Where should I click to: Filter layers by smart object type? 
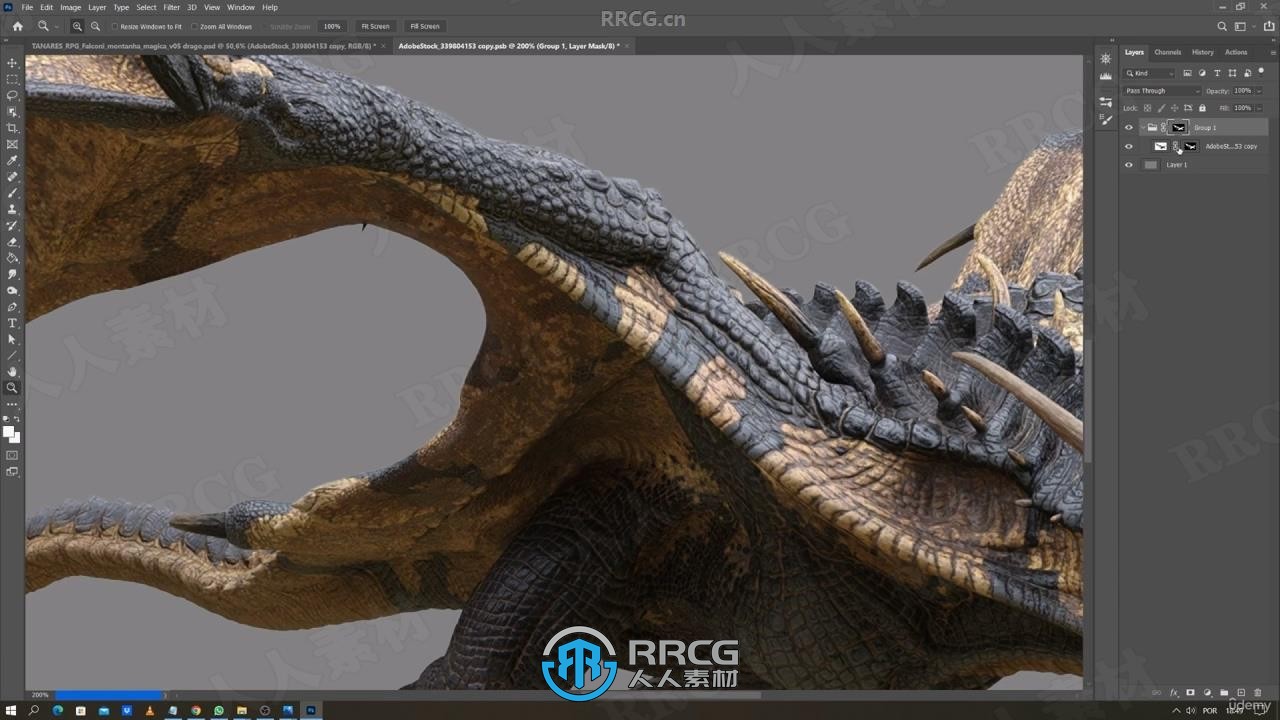[x=1247, y=73]
